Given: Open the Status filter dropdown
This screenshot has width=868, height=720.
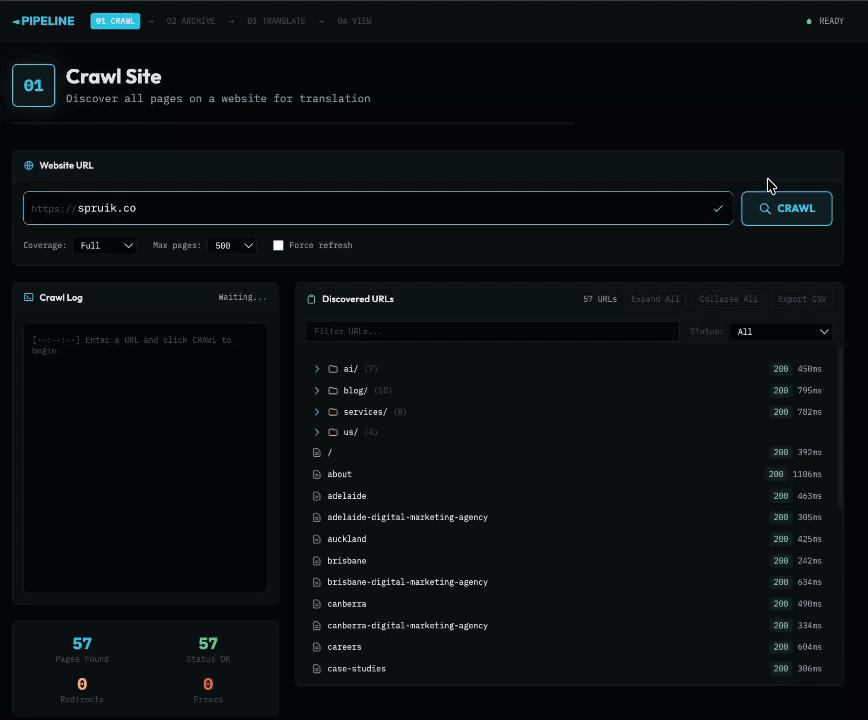Looking at the screenshot, I should 781,331.
